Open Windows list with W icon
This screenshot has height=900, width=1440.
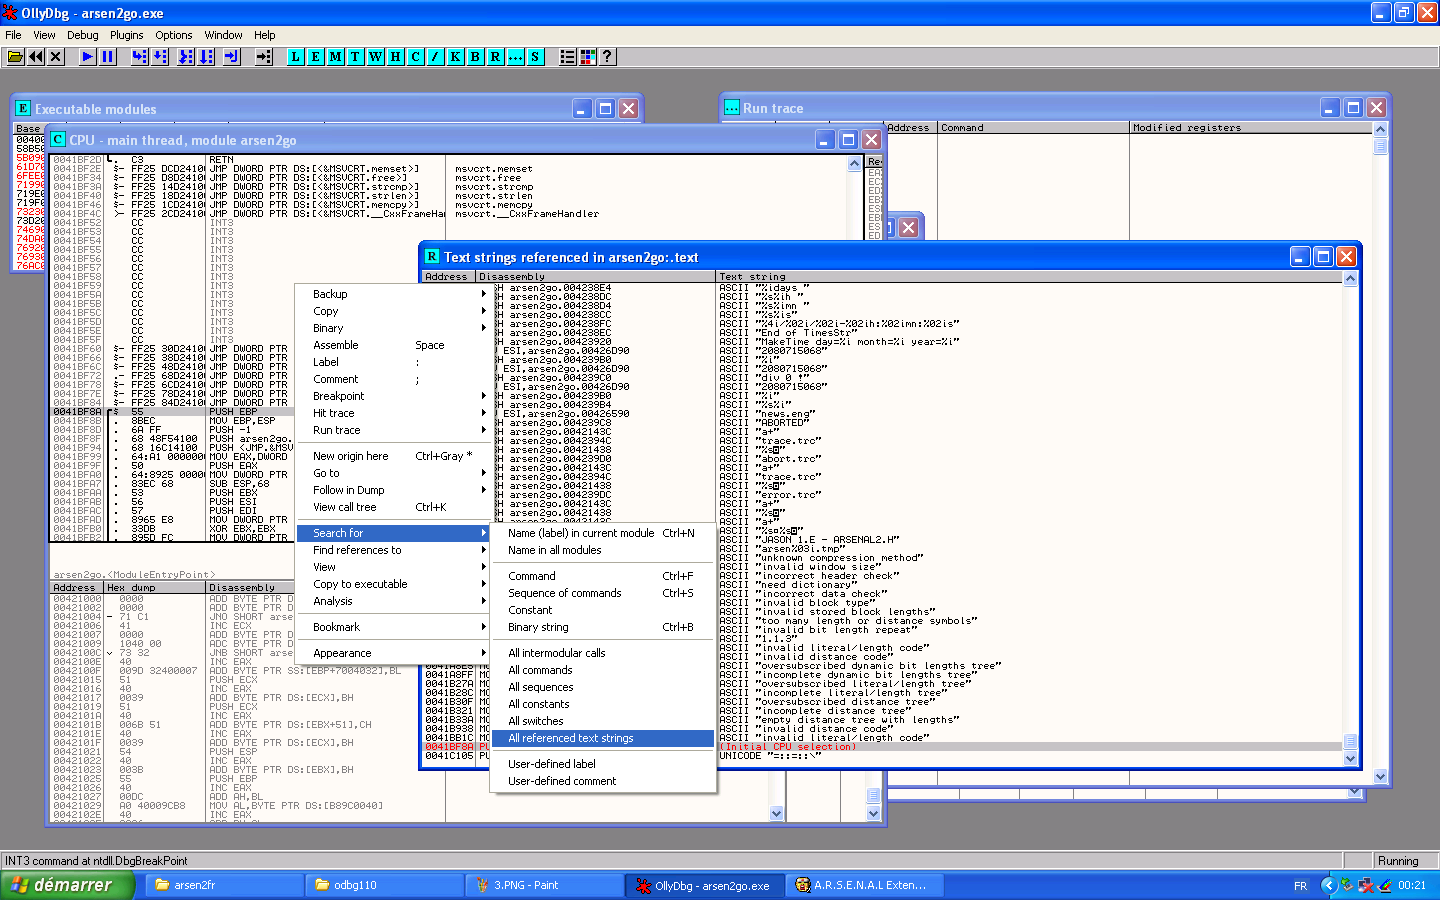(376, 57)
